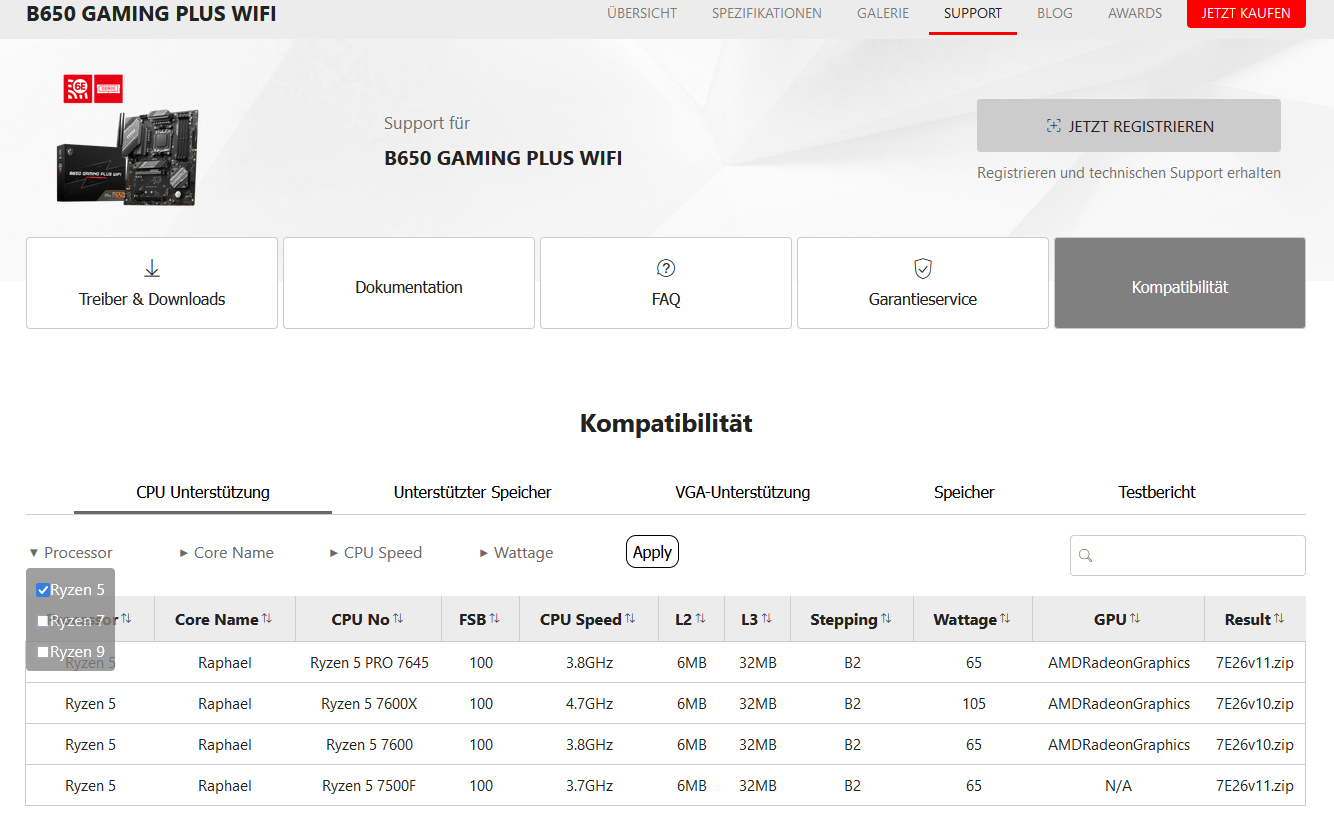Image resolution: width=1334 pixels, height=826 pixels.
Task: Switch to the Speicher tab
Action: point(964,492)
